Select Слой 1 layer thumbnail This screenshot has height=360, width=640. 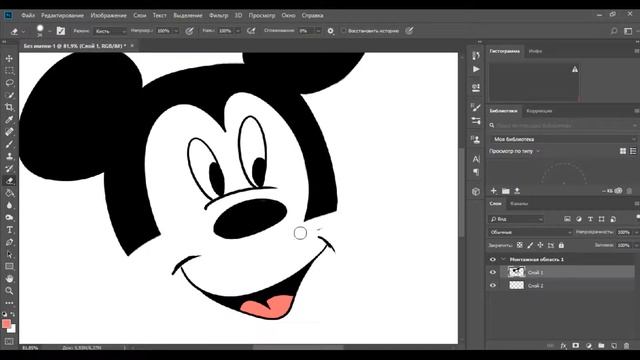516,272
